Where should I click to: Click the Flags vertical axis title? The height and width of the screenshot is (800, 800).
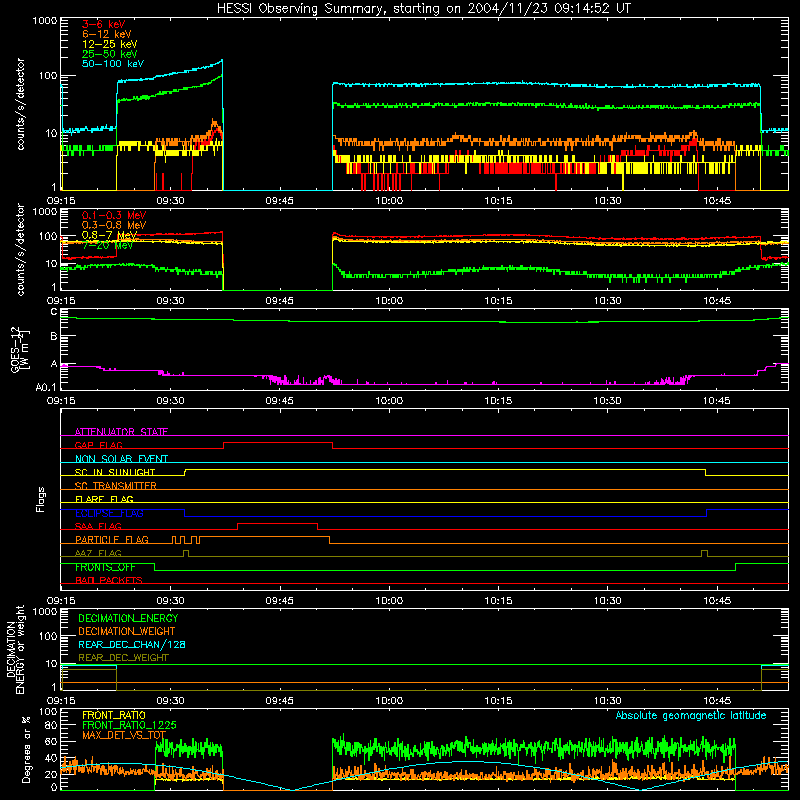coord(41,499)
